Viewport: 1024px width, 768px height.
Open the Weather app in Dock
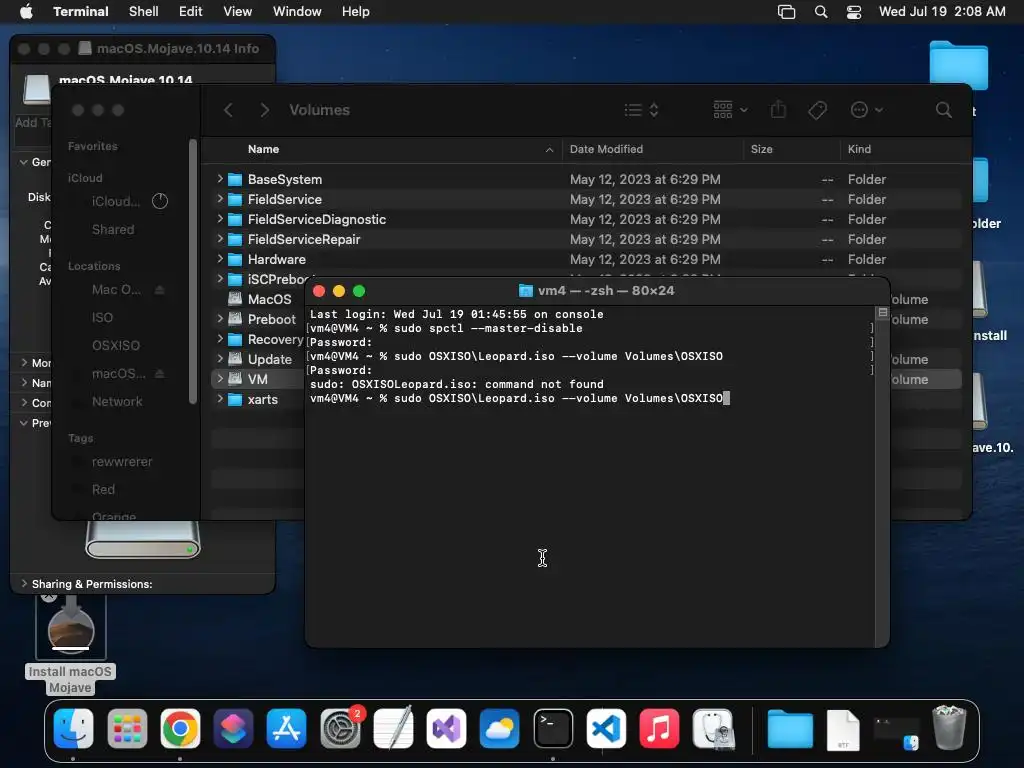[500, 728]
